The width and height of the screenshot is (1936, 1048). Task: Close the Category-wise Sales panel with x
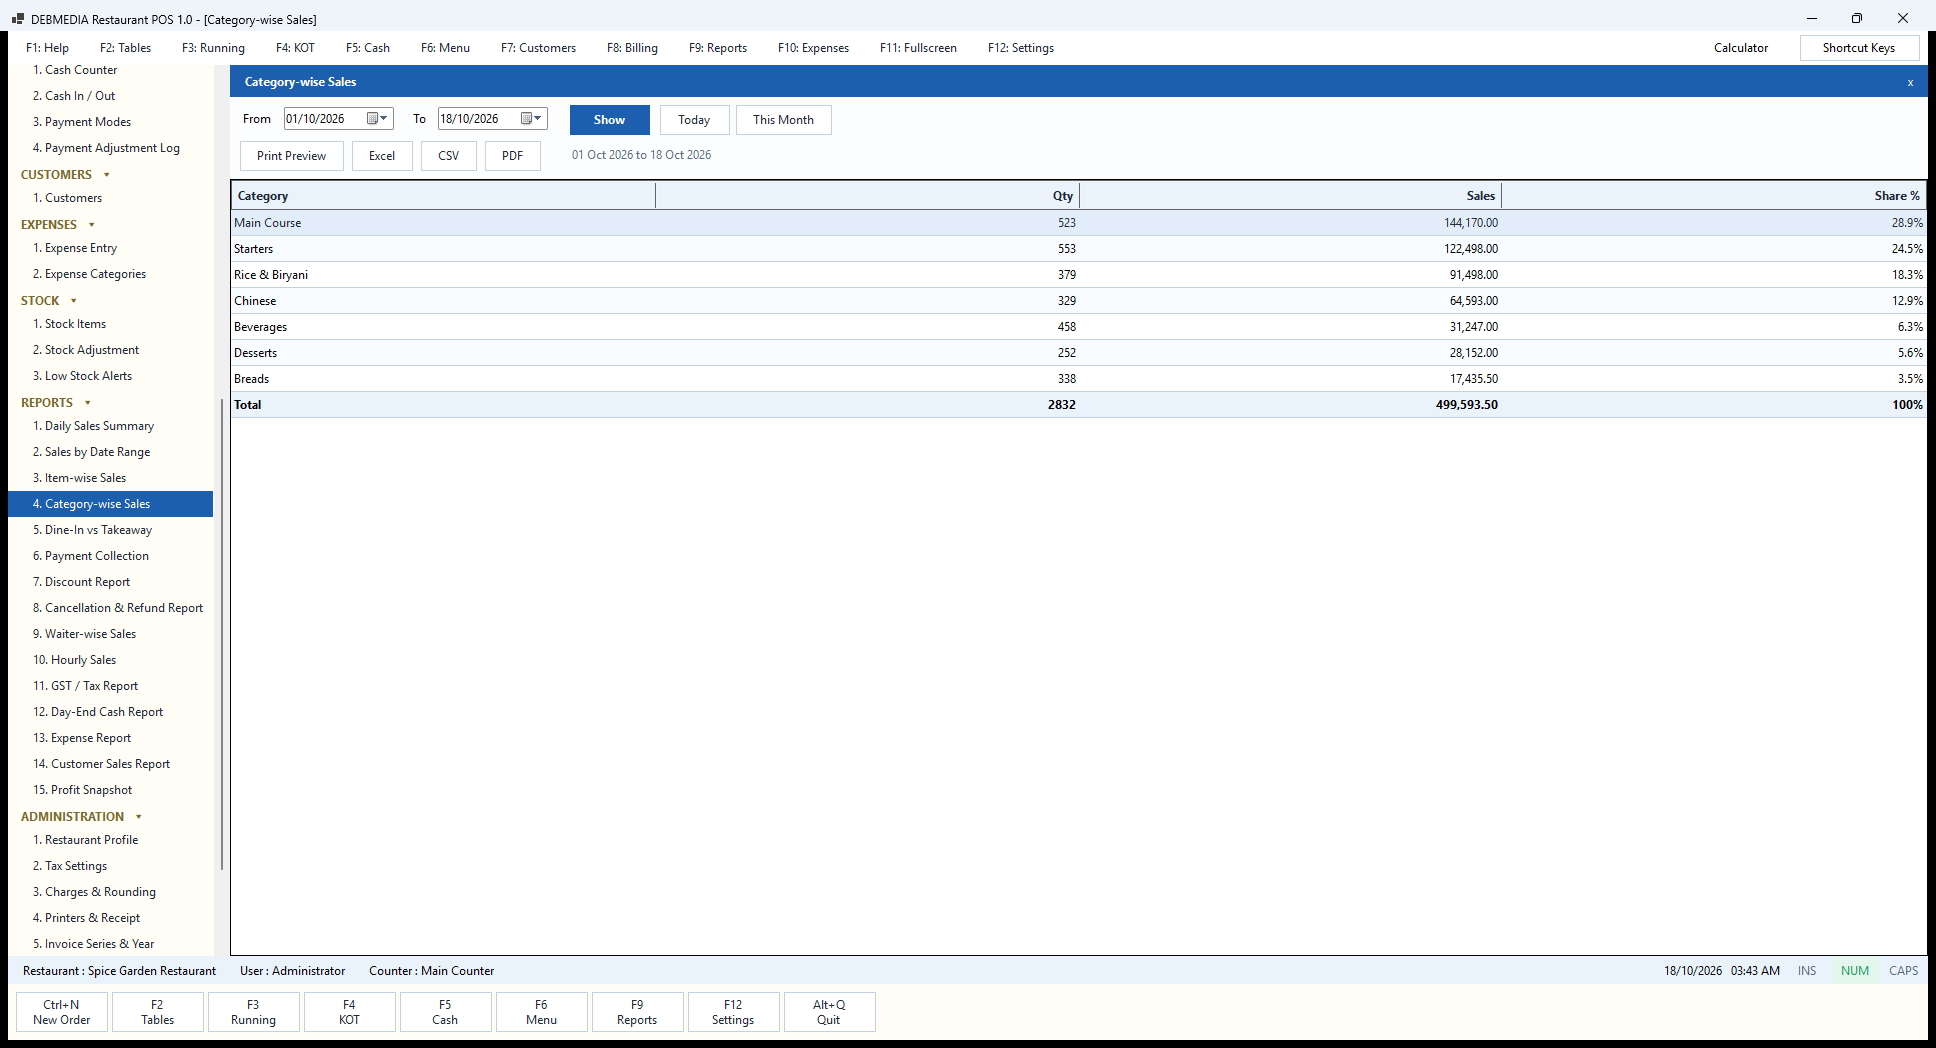1910,82
